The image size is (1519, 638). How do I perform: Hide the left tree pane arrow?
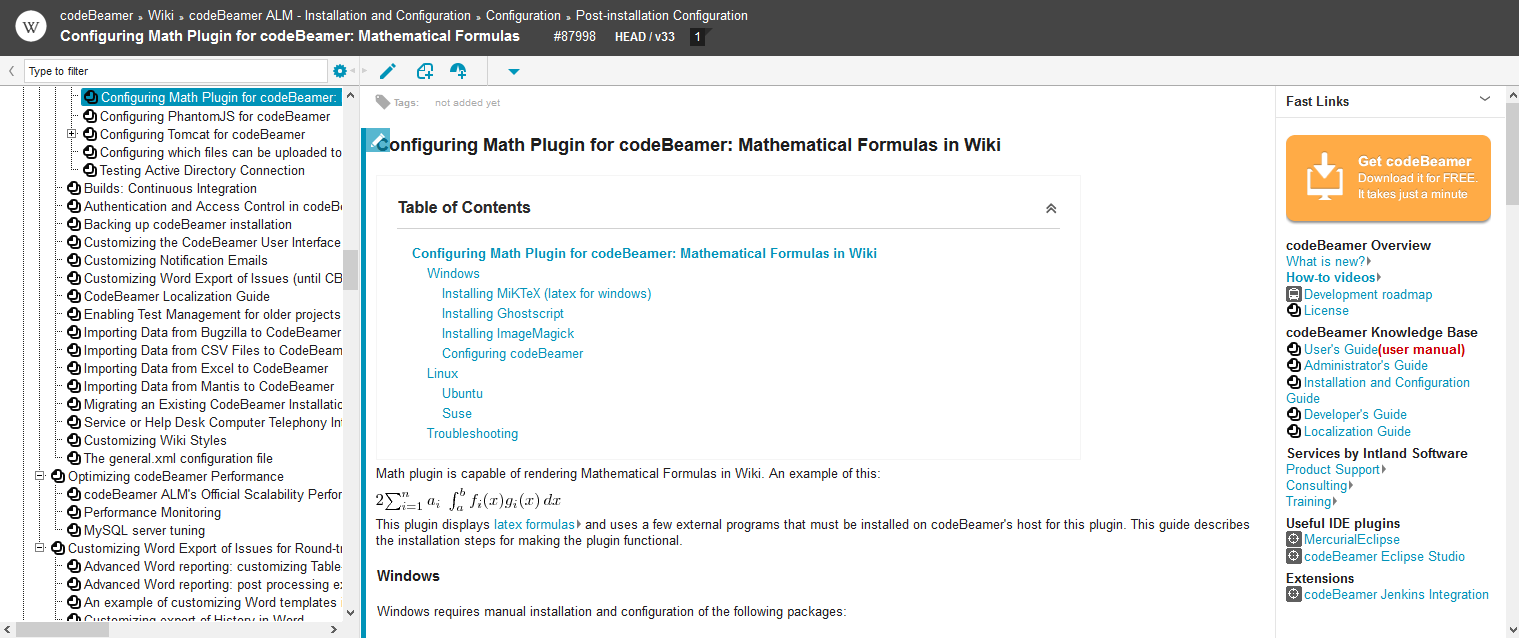(11, 71)
